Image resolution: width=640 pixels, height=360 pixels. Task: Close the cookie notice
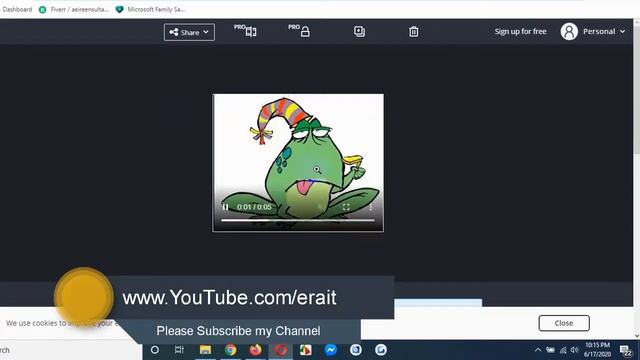tap(564, 323)
